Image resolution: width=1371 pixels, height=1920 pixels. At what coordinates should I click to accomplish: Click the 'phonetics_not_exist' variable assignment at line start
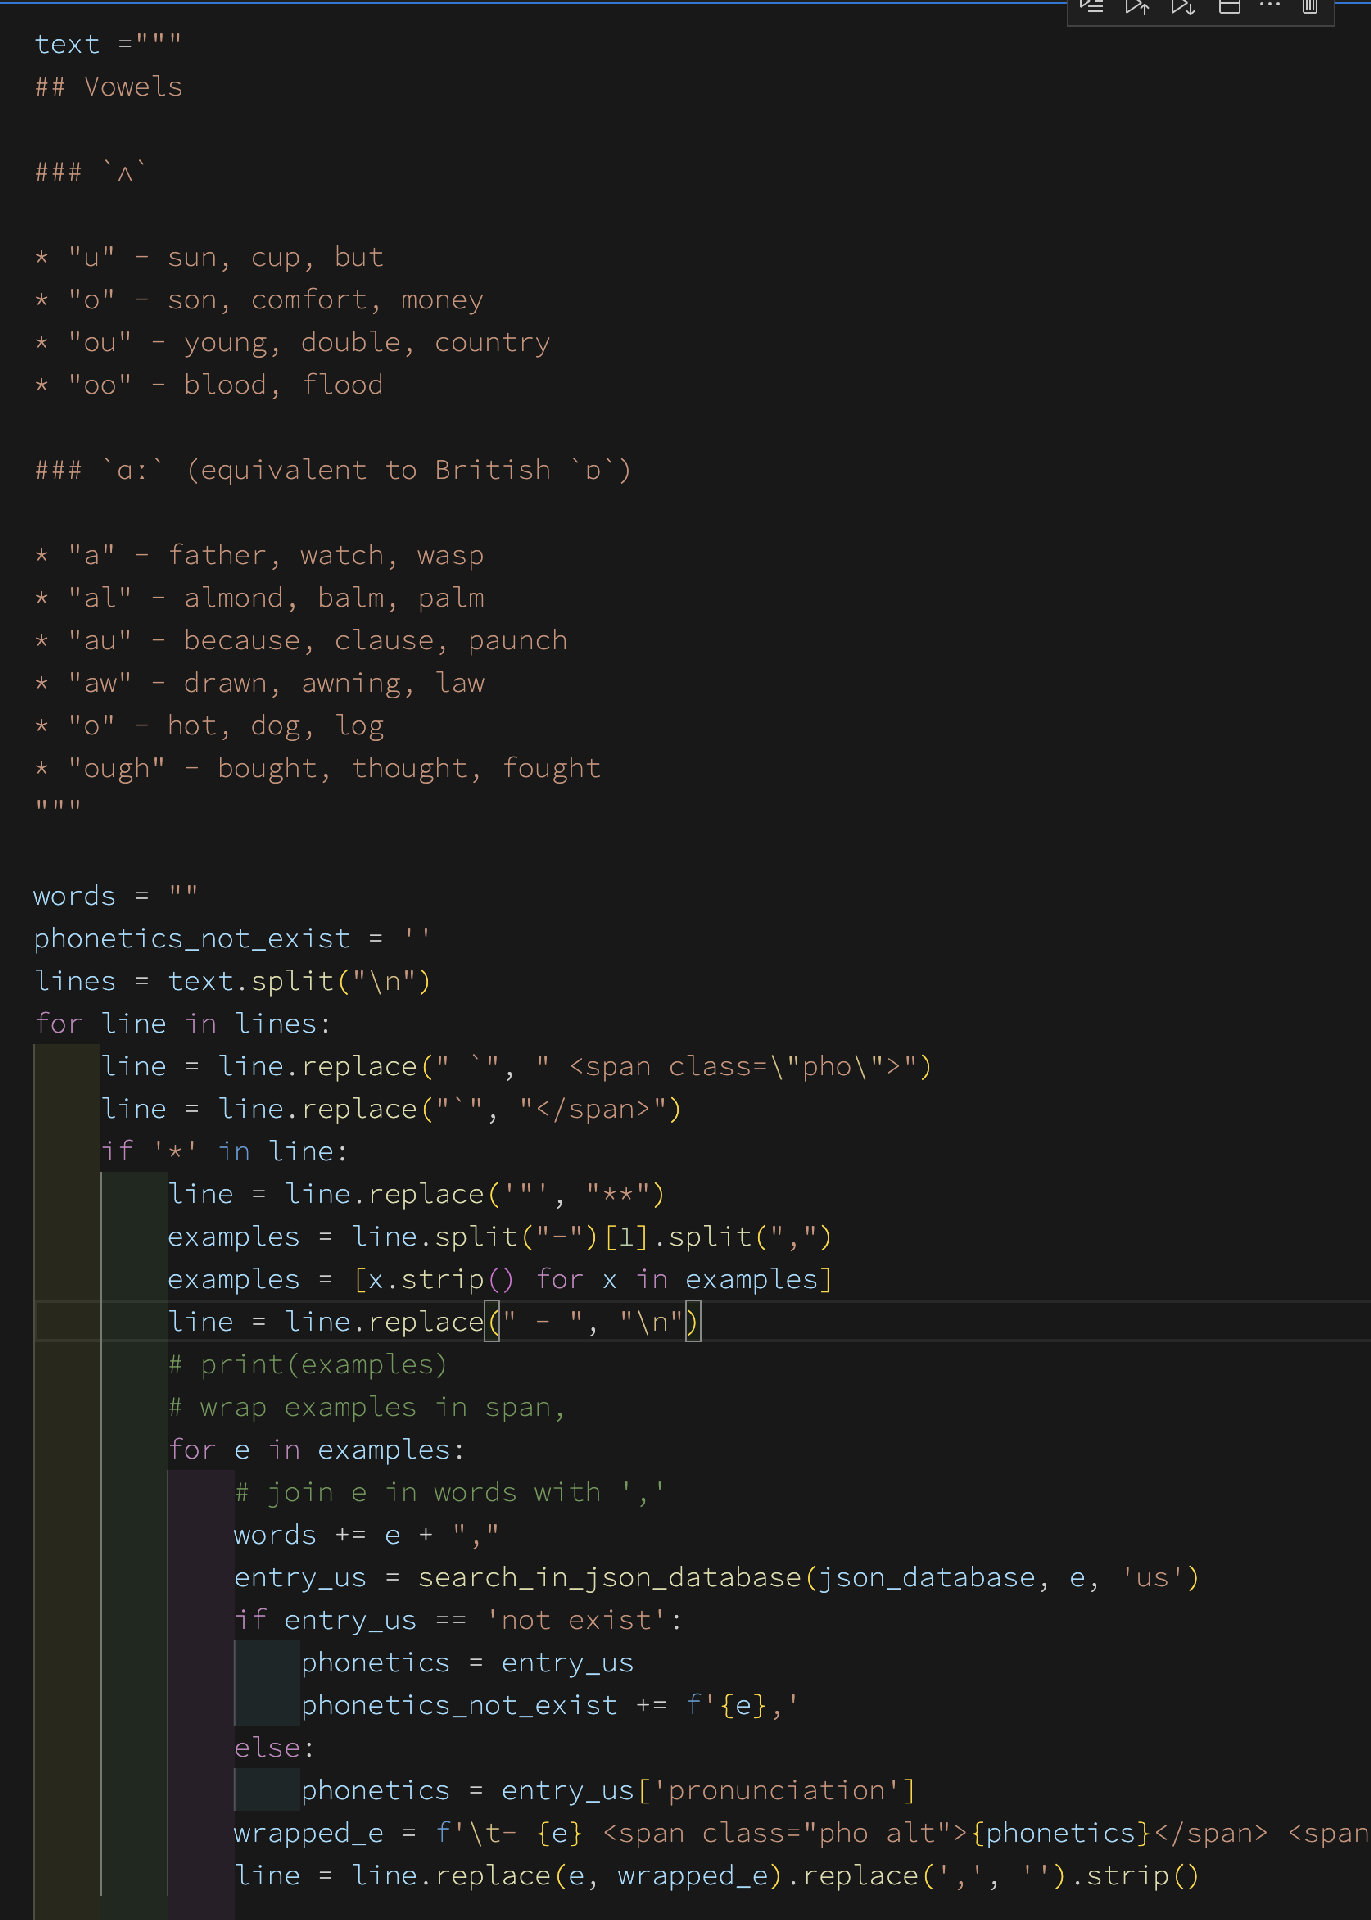click(x=191, y=938)
